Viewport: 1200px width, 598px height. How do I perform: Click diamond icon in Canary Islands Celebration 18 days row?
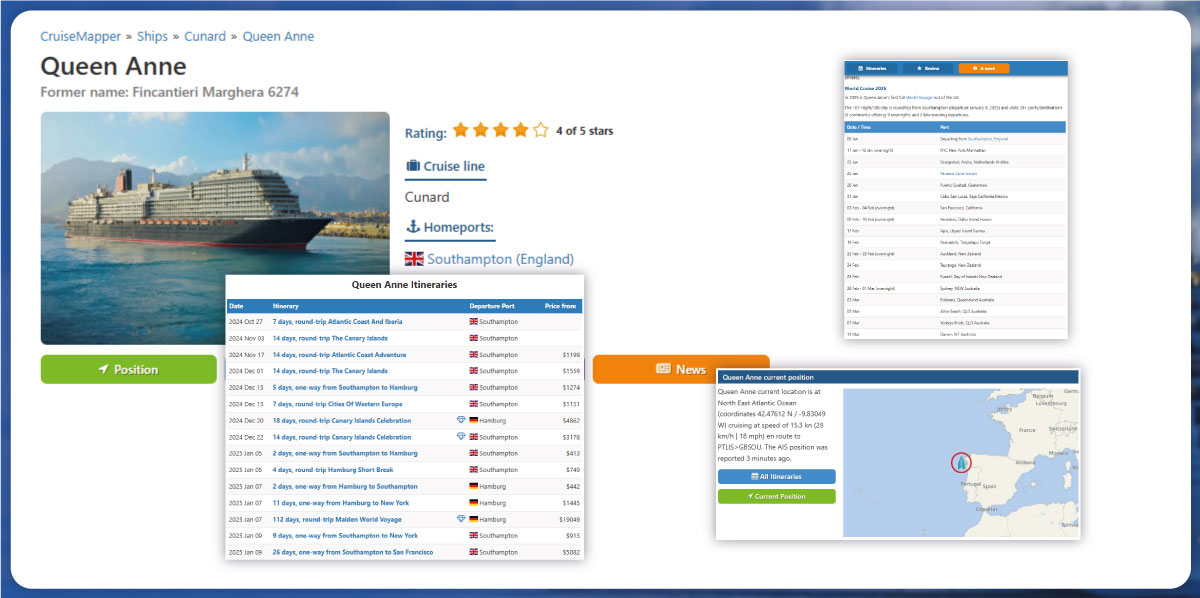pyautogui.click(x=461, y=421)
